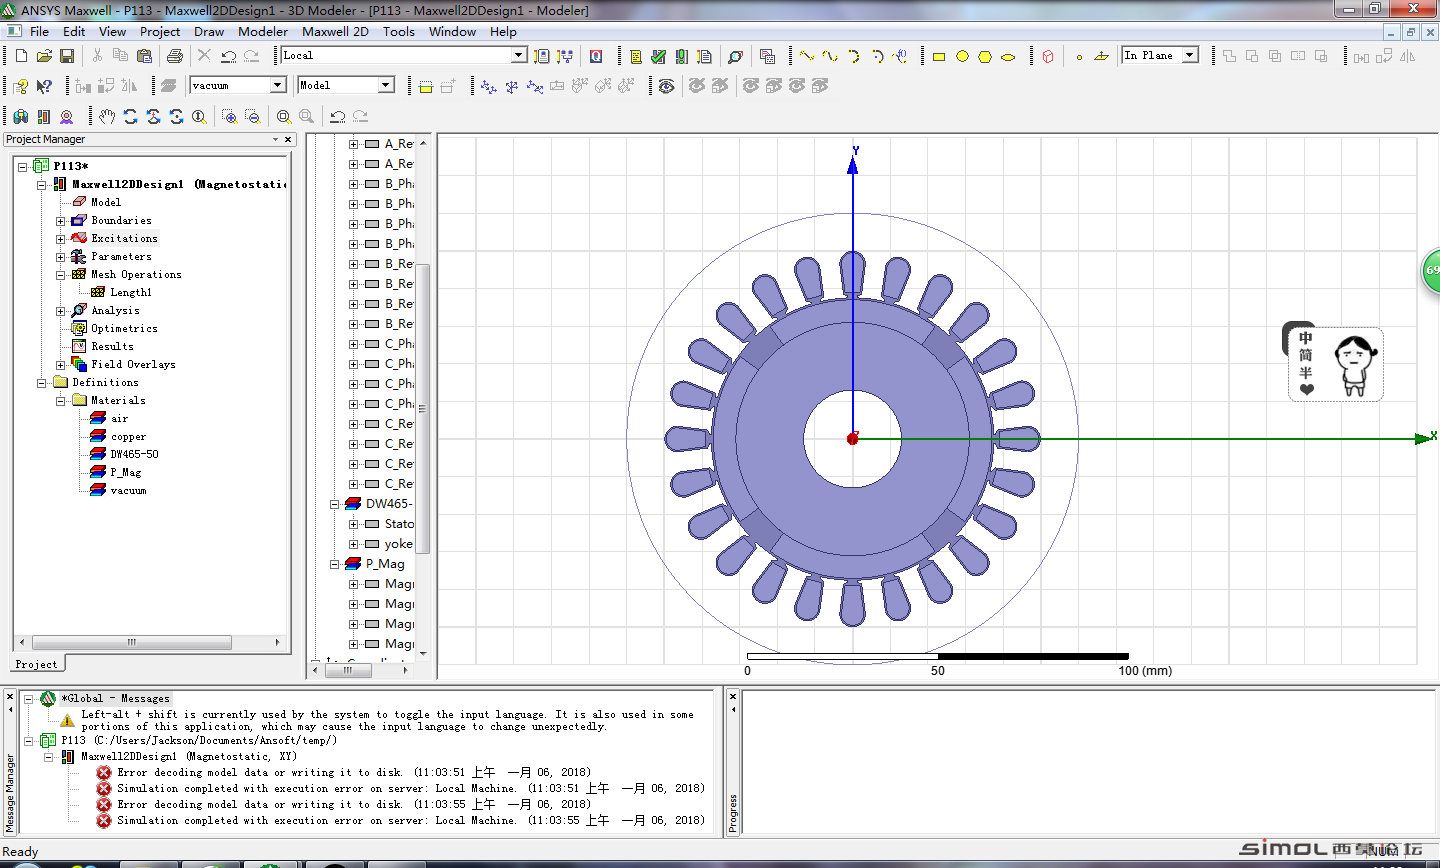The height and width of the screenshot is (868, 1440).
Task: Click the Validate green checkmark icon
Action: pyautogui.click(x=658, y=56)
